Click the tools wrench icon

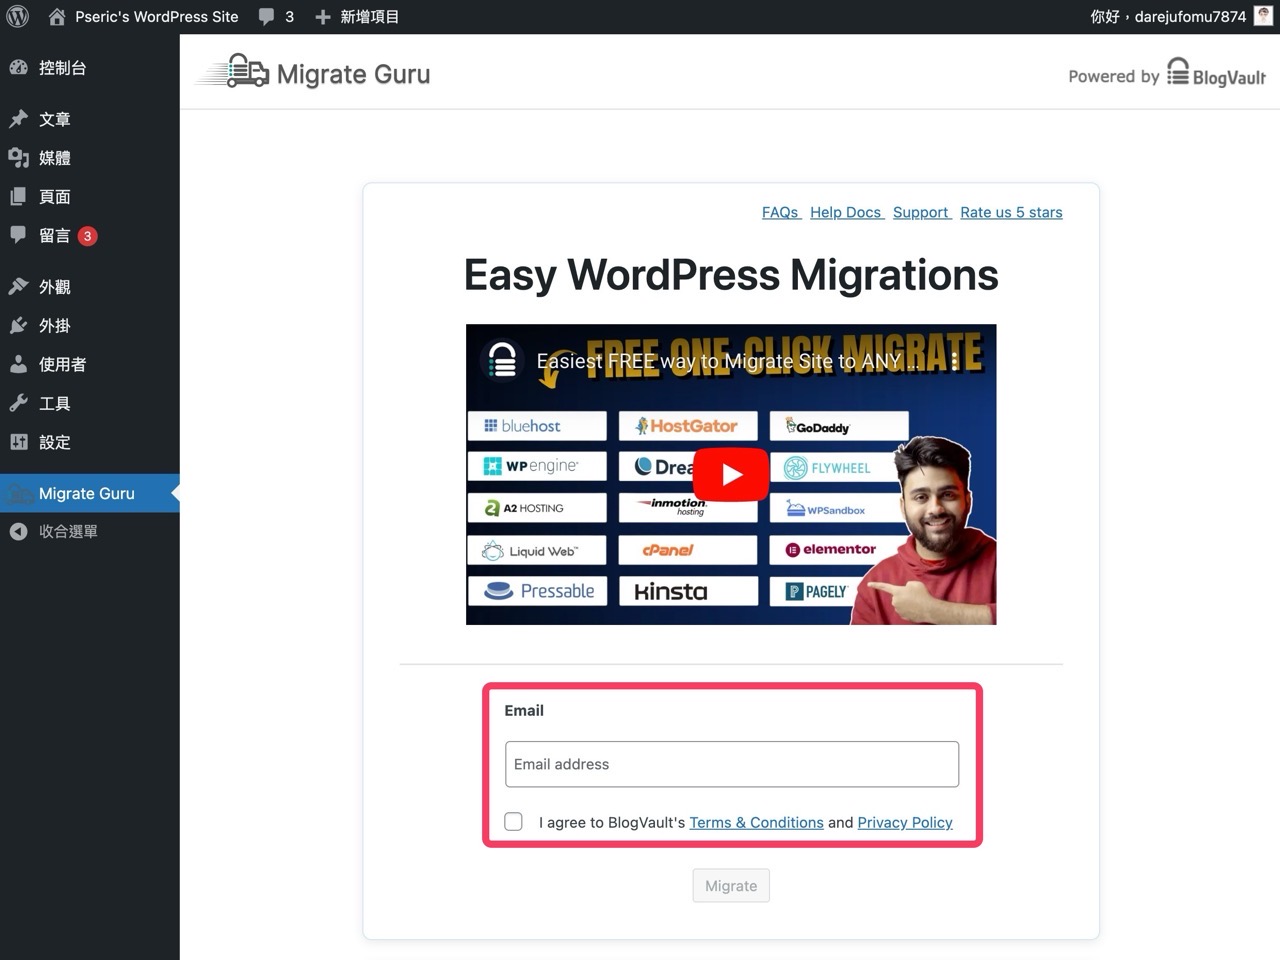pyautogui.click(x=19, y=404)
